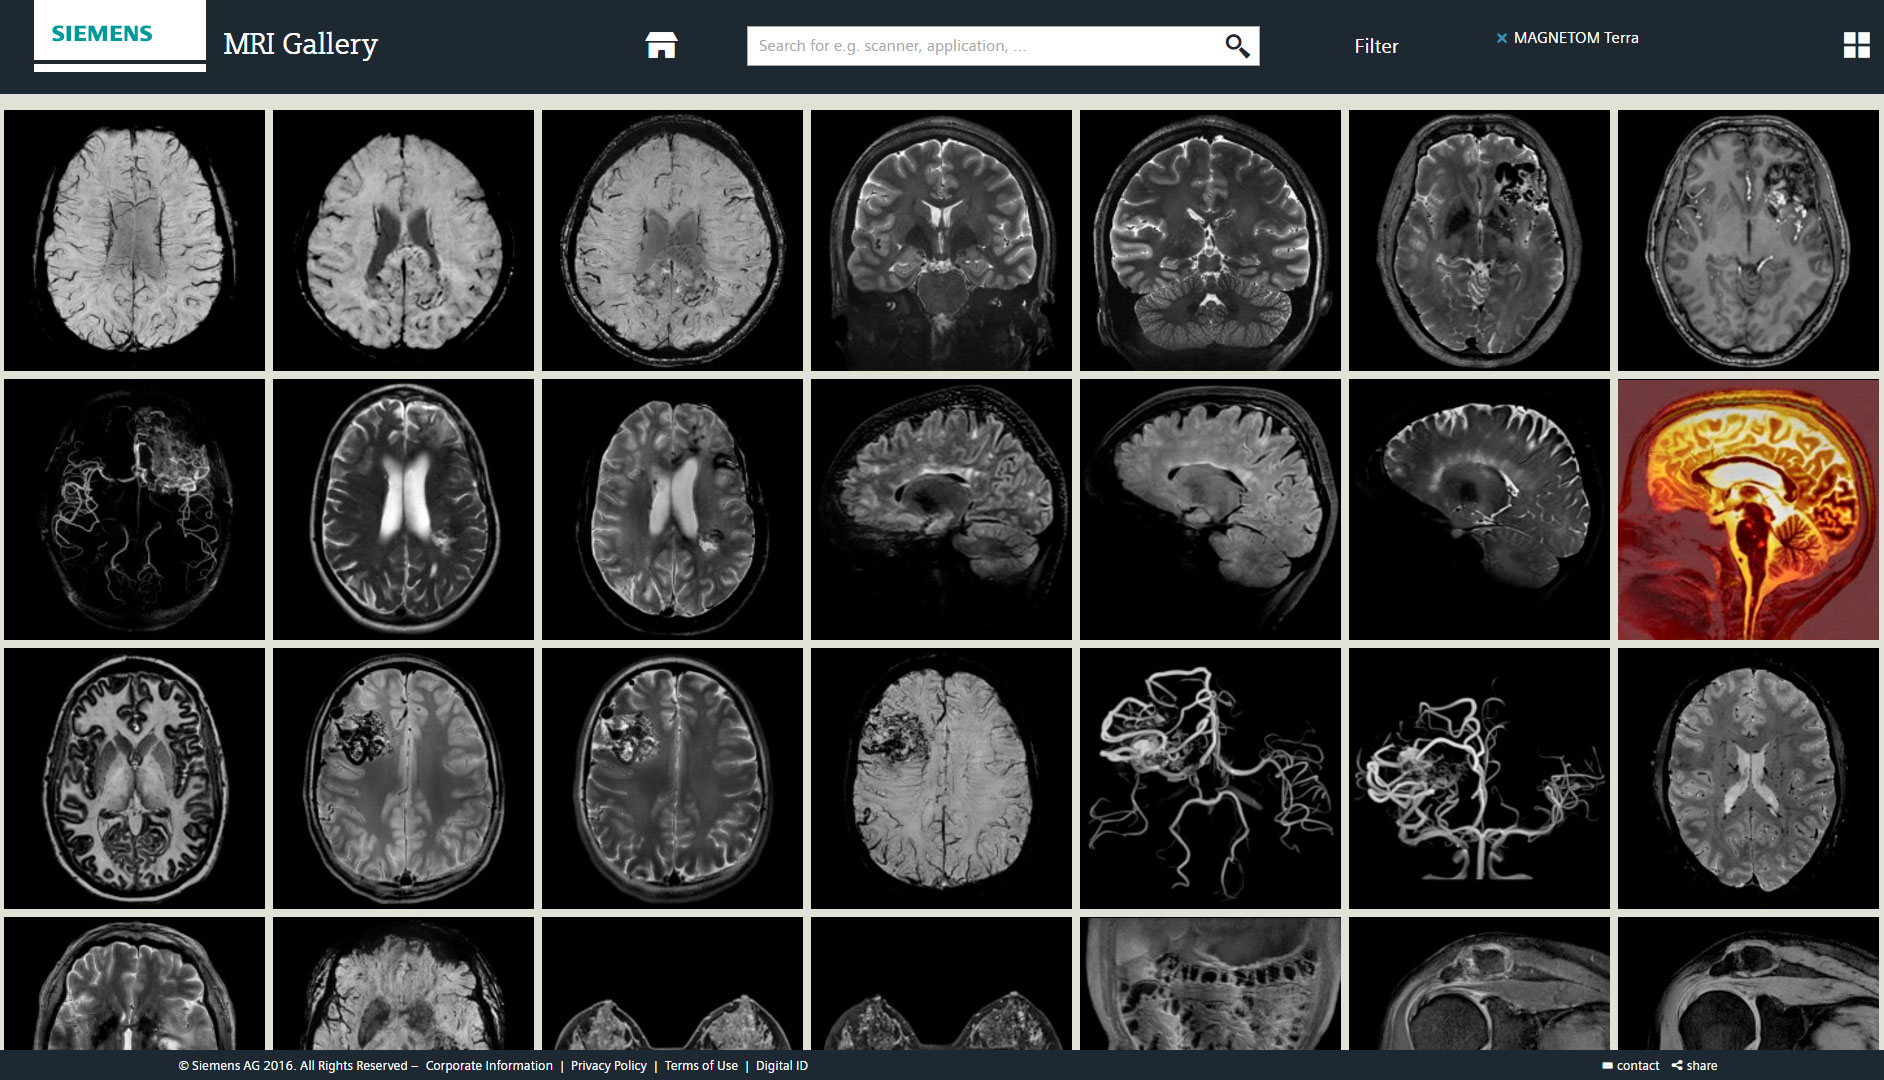Screen dimensions: 1884x1080
Task: Open the high-contrast gray-white matter axial thumbnail
Action: (x=134, y=778)
